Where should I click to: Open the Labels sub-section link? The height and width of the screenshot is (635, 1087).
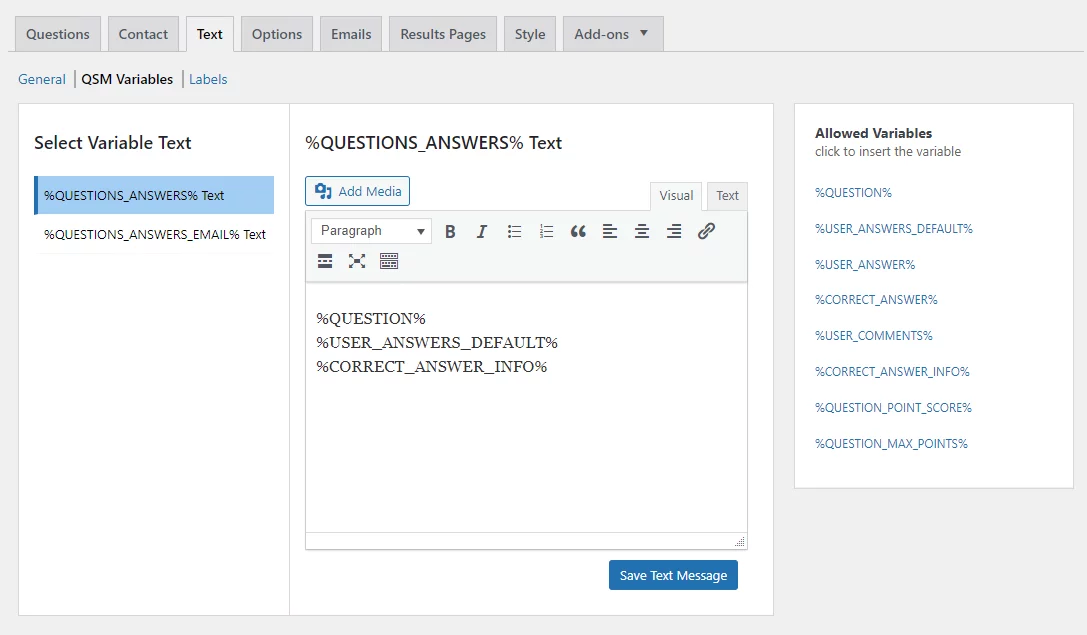pos(208,79)
